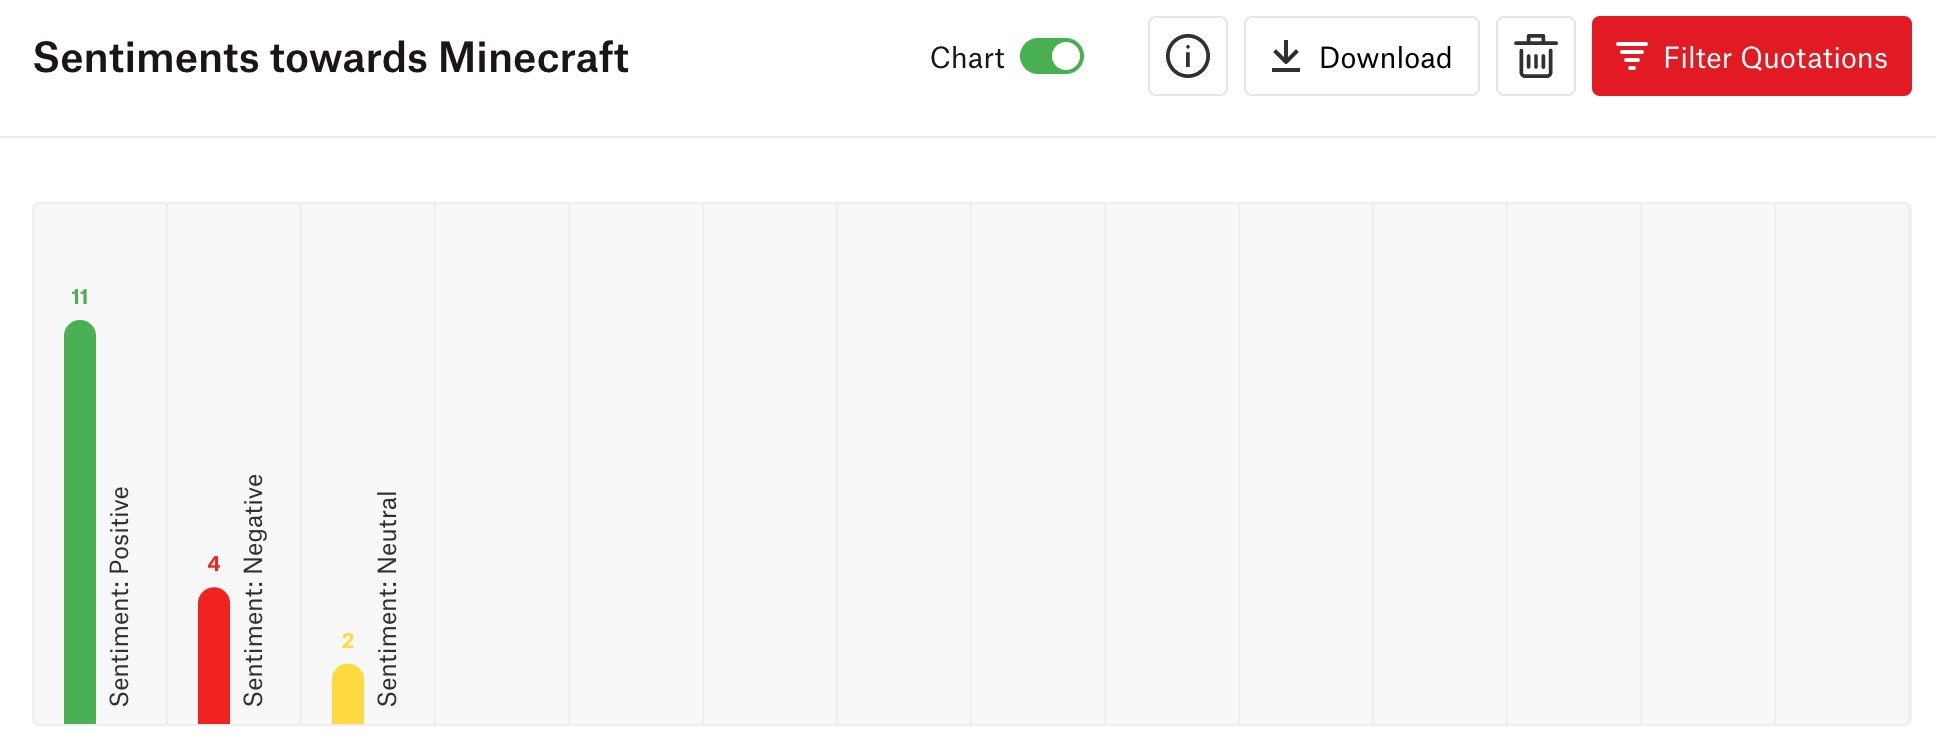Click the count 2 above yellow bar
1936x752 pixels.
point(348,641)
